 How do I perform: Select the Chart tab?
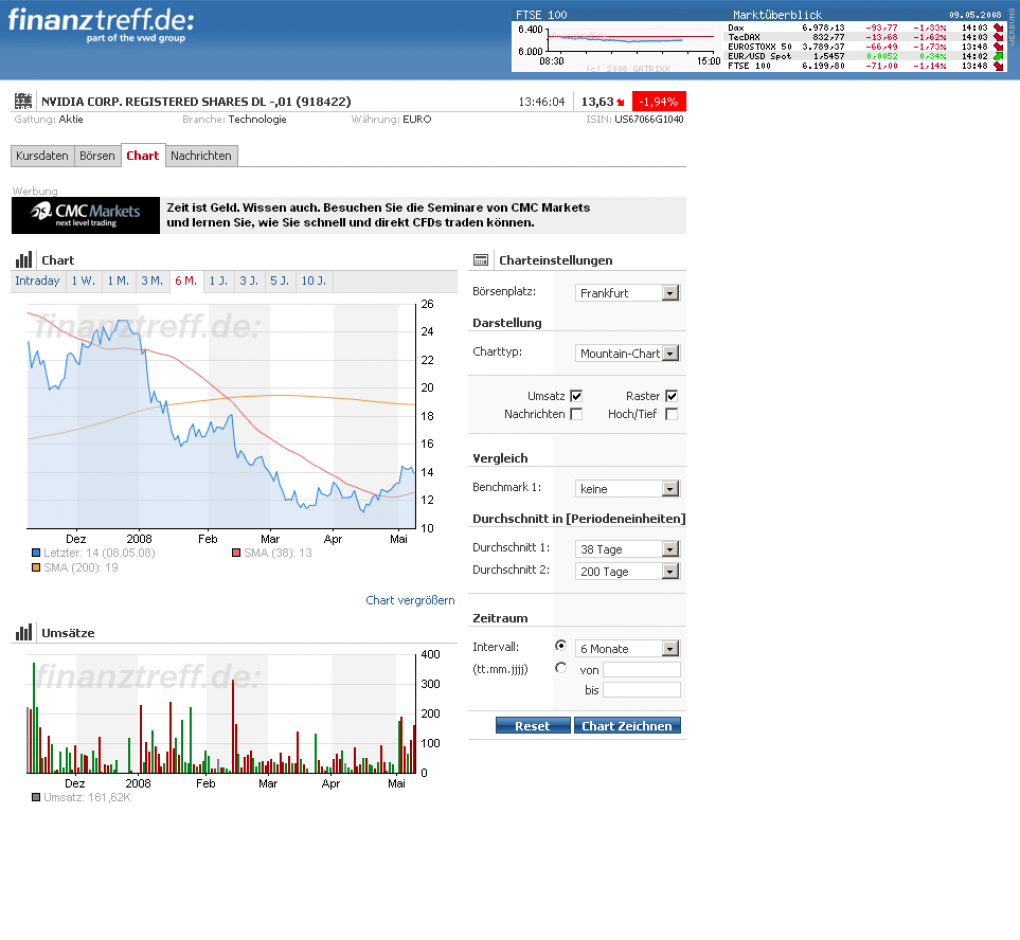[x=143, y=155]
